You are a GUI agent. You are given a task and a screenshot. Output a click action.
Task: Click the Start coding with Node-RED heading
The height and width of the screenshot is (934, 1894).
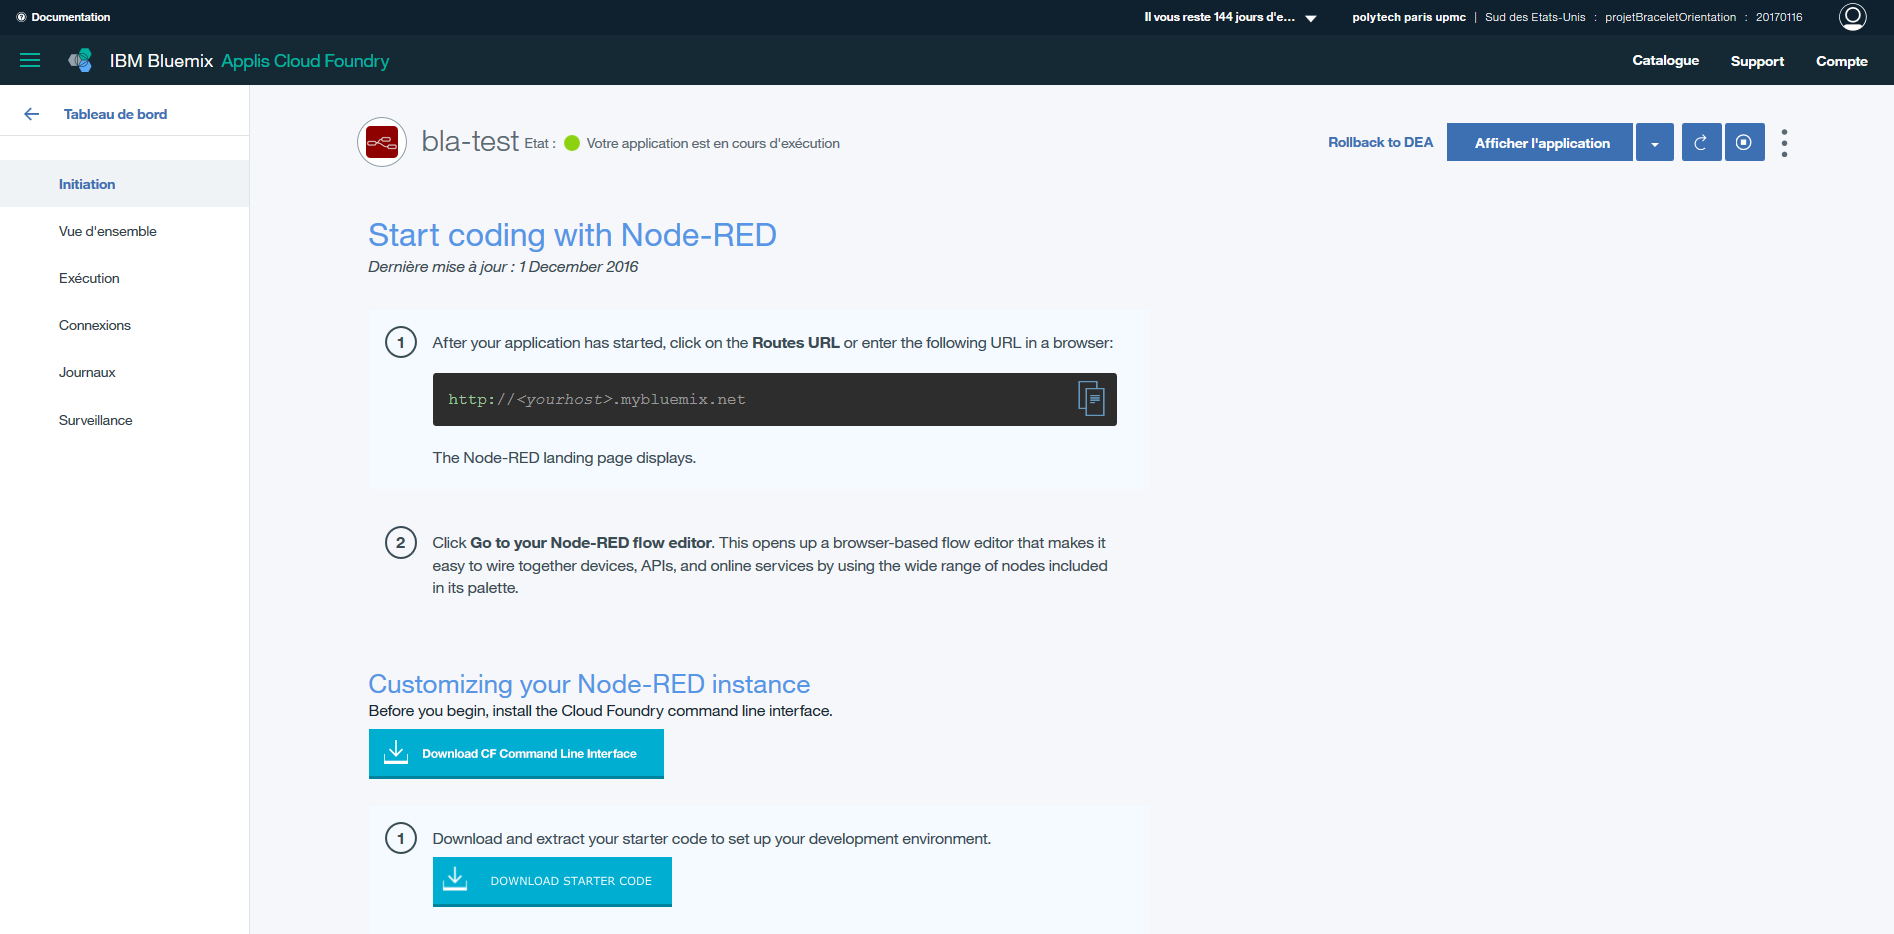(x=572, y=235)
